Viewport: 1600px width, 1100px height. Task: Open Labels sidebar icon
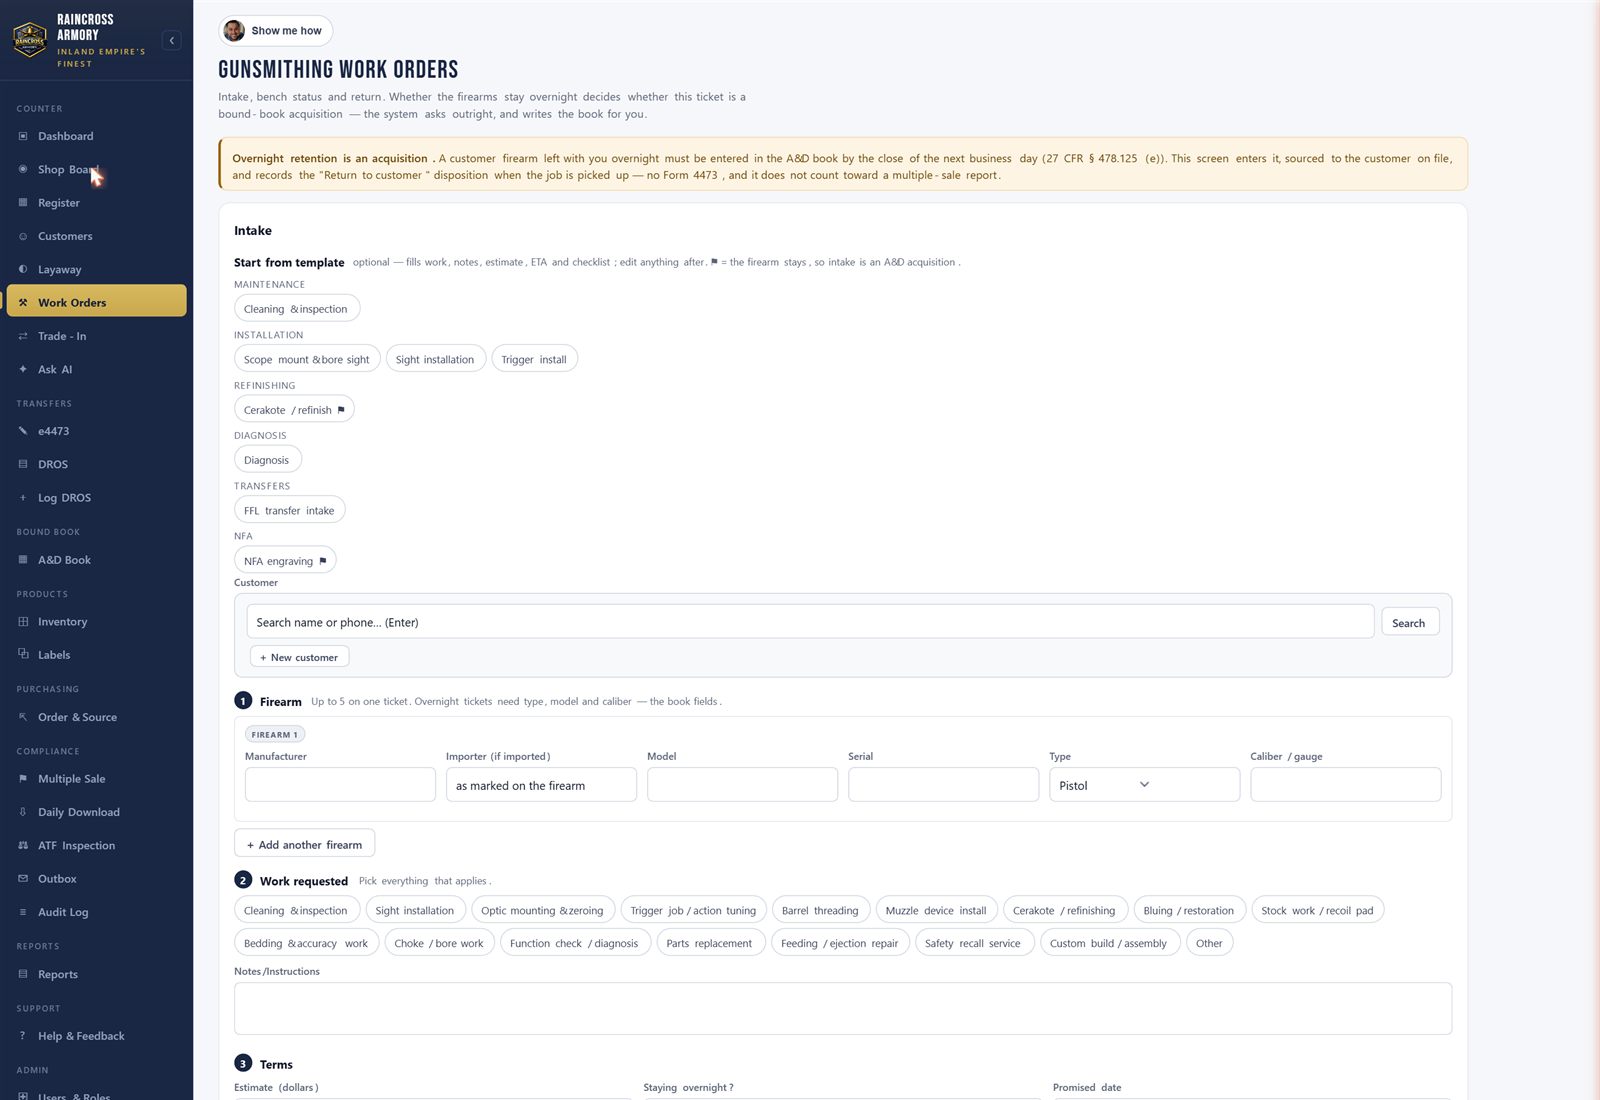(23, 654)
